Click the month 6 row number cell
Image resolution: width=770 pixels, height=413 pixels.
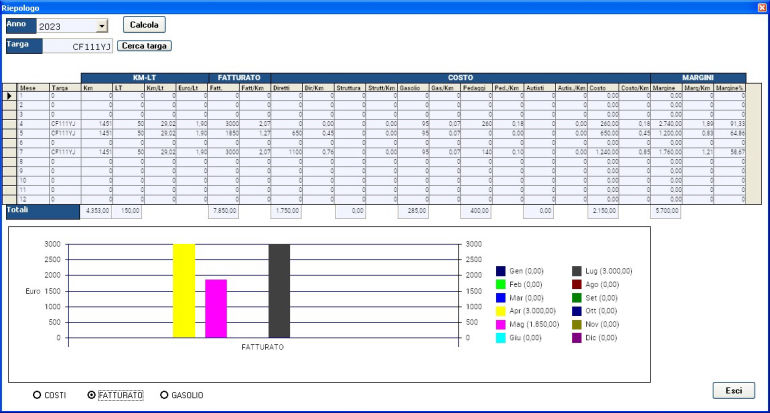(33, 142)
